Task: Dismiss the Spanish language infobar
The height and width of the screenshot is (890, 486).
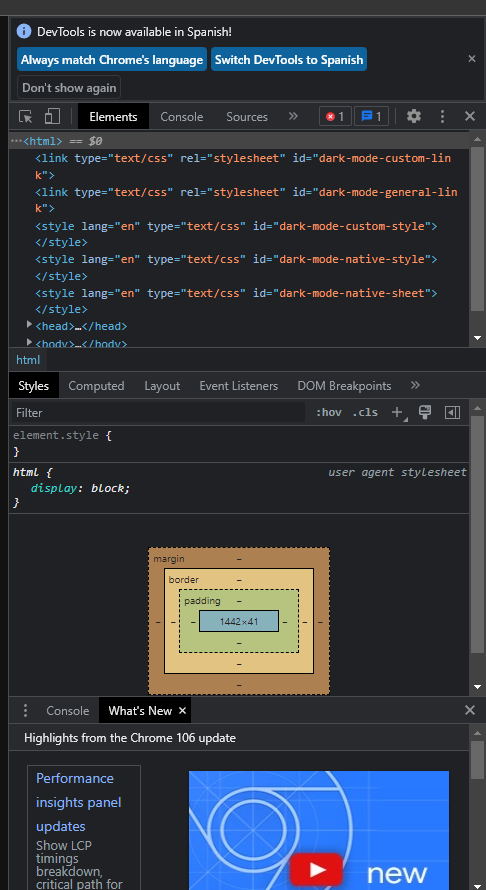Action: tap(472, 58)
